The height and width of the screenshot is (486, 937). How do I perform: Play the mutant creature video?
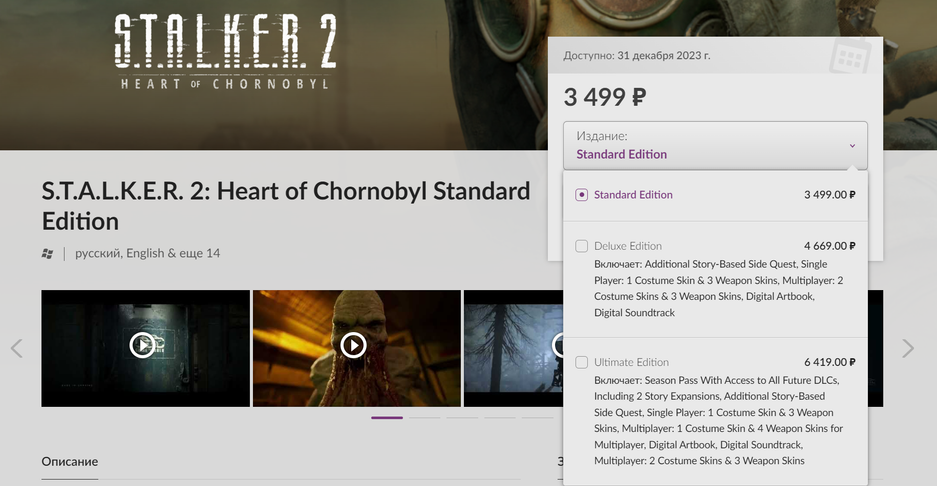tap(353, 345)
